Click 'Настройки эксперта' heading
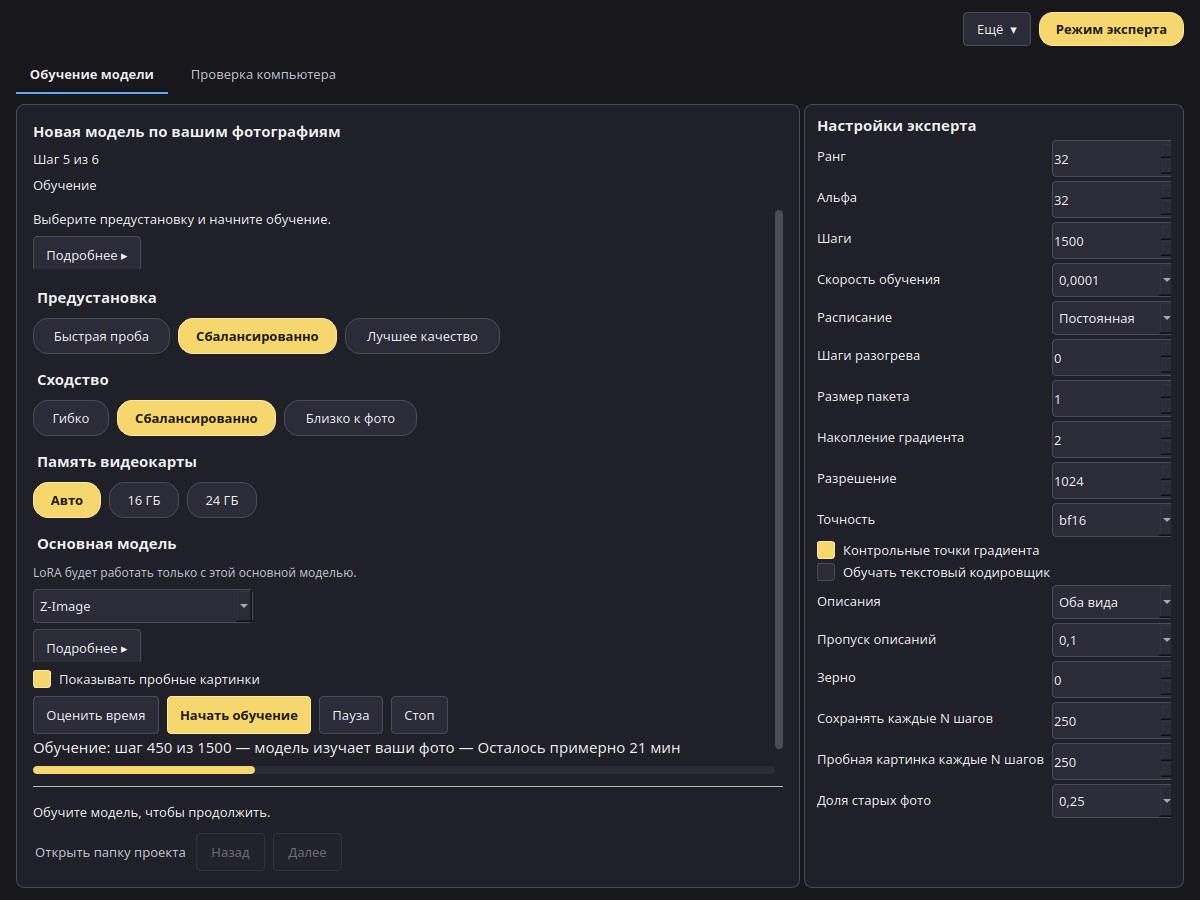 pyautogui.click(x=897, y=126)
